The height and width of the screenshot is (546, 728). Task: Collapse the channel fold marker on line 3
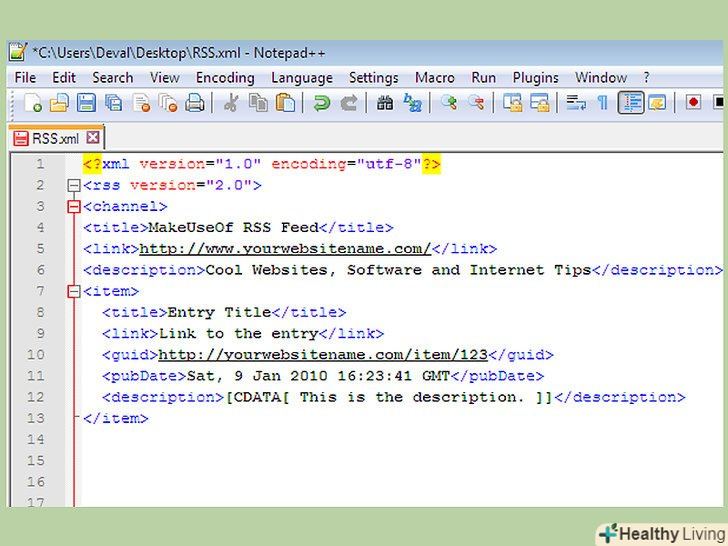[x=73, y=207]
